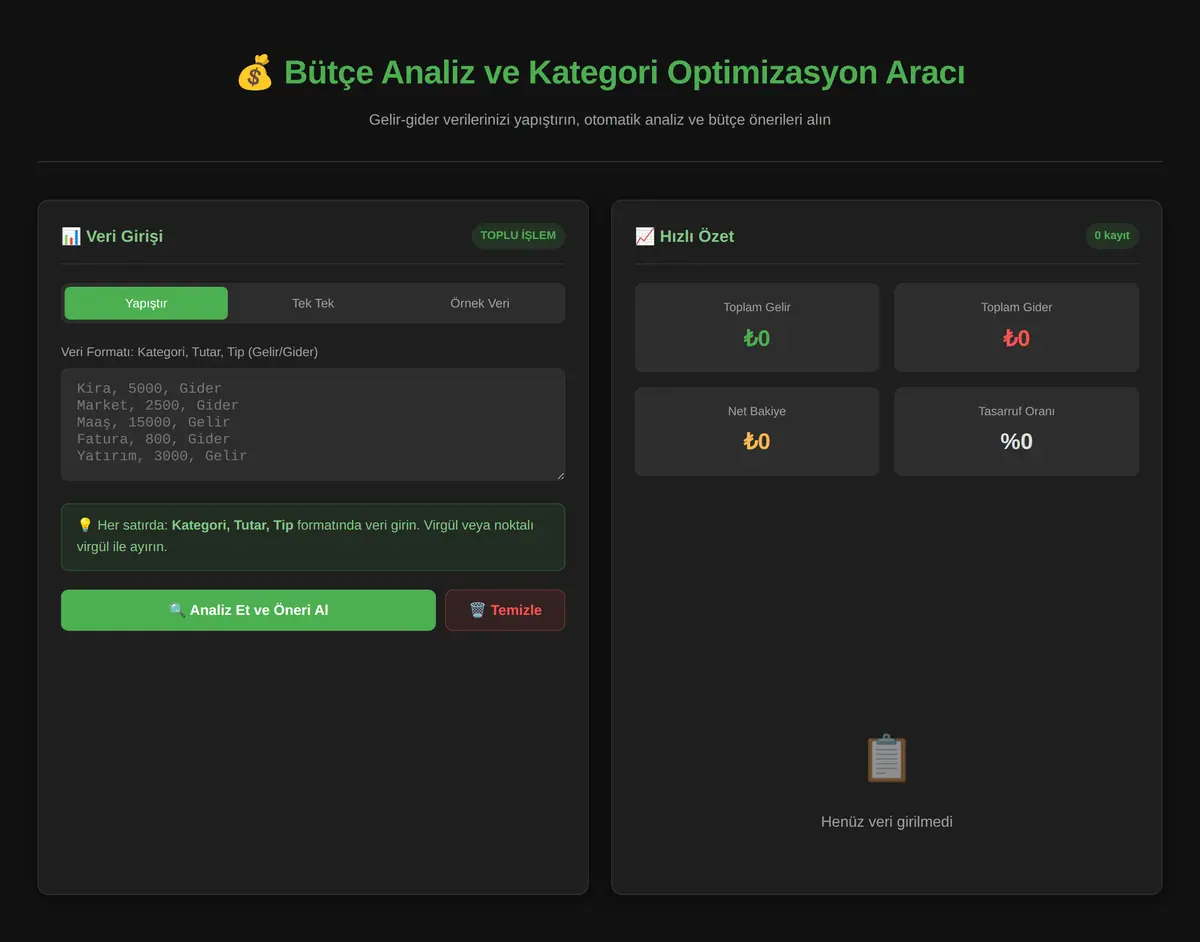The width and height of the screenshot is (1200, 942).
Task: Click 'Henüz veri girilmedi' text
Action: point(887,822)
